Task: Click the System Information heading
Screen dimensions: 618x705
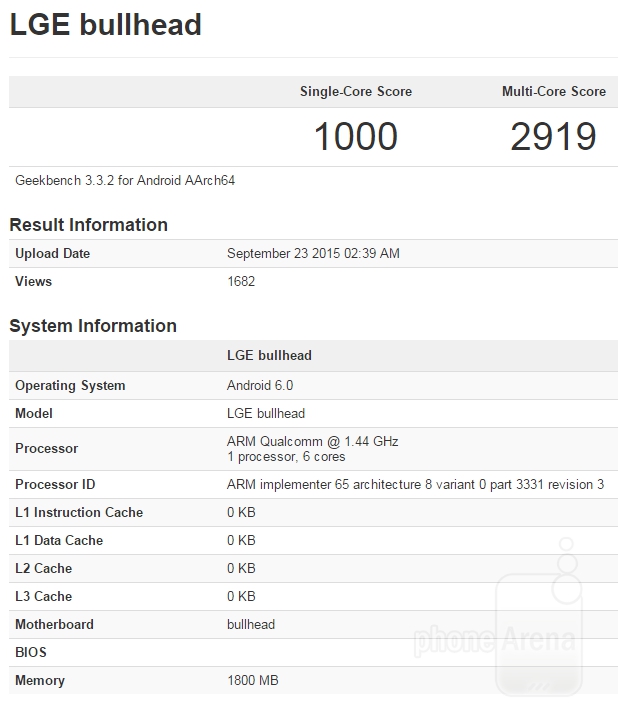Action: pyautogui.click(x=93, y=326)
